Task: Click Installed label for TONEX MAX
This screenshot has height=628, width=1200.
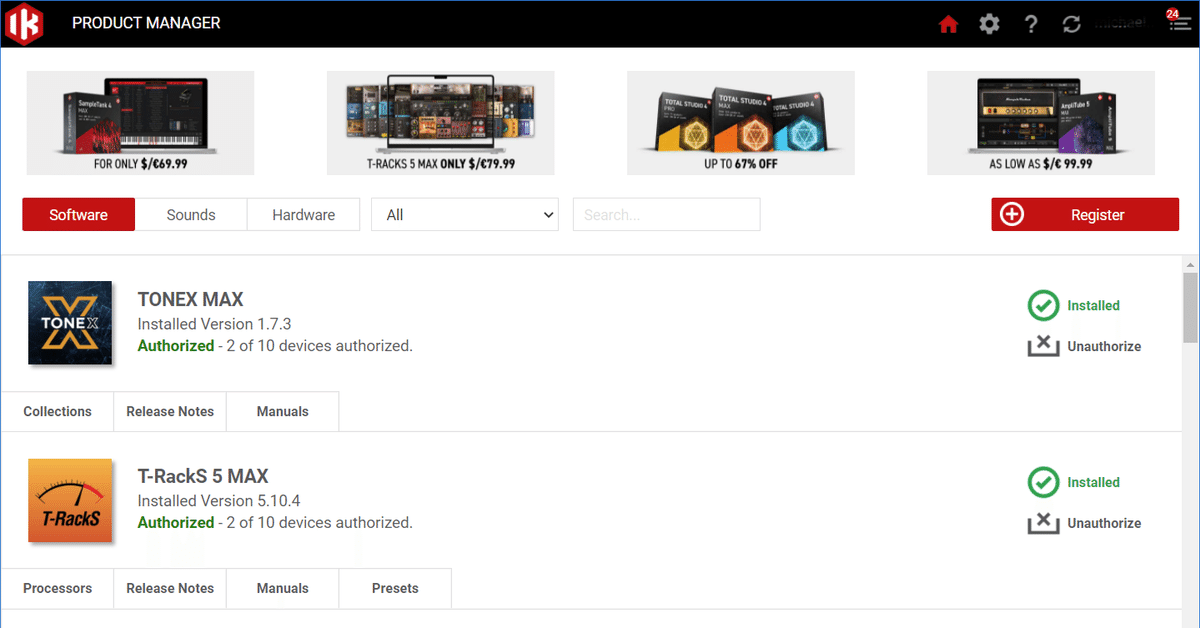Action: [x=1093, y=306]
